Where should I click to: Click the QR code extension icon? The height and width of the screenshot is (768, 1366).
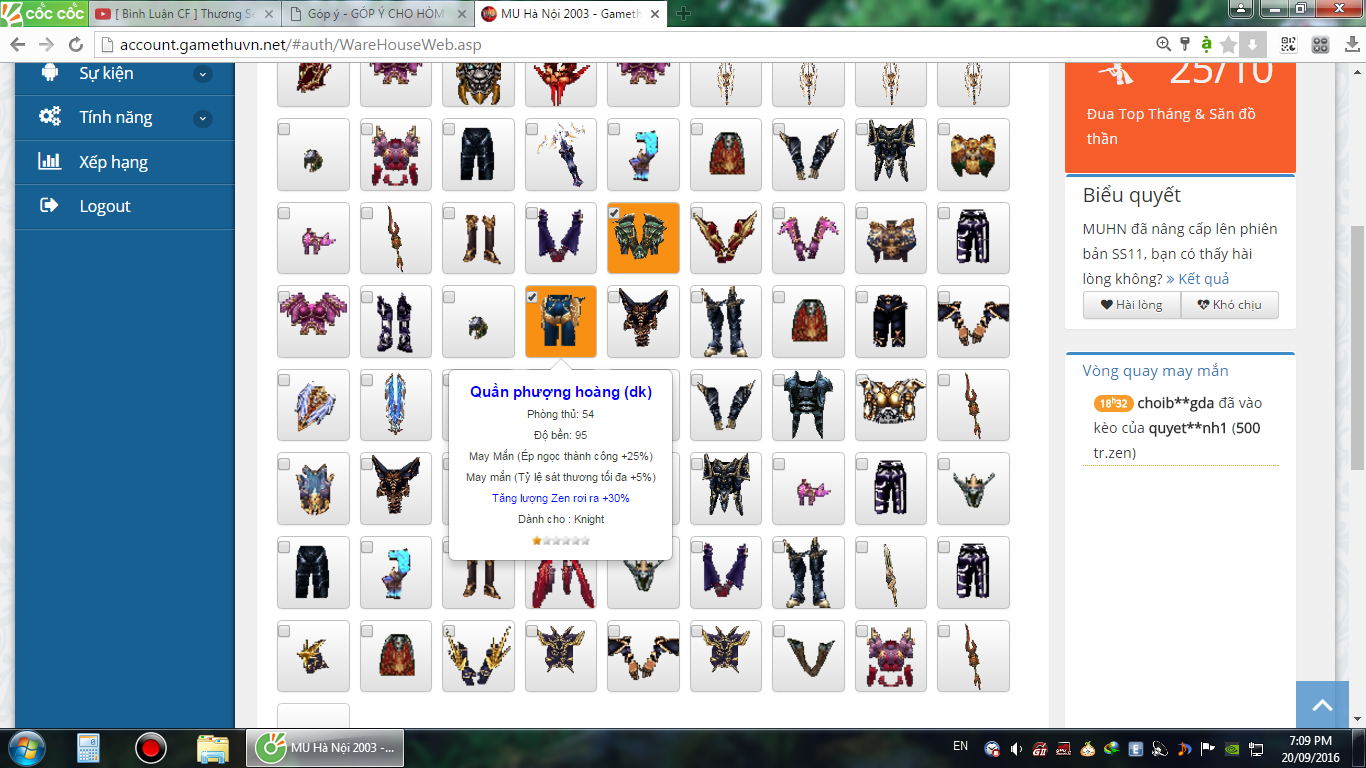pos(1288,45)
